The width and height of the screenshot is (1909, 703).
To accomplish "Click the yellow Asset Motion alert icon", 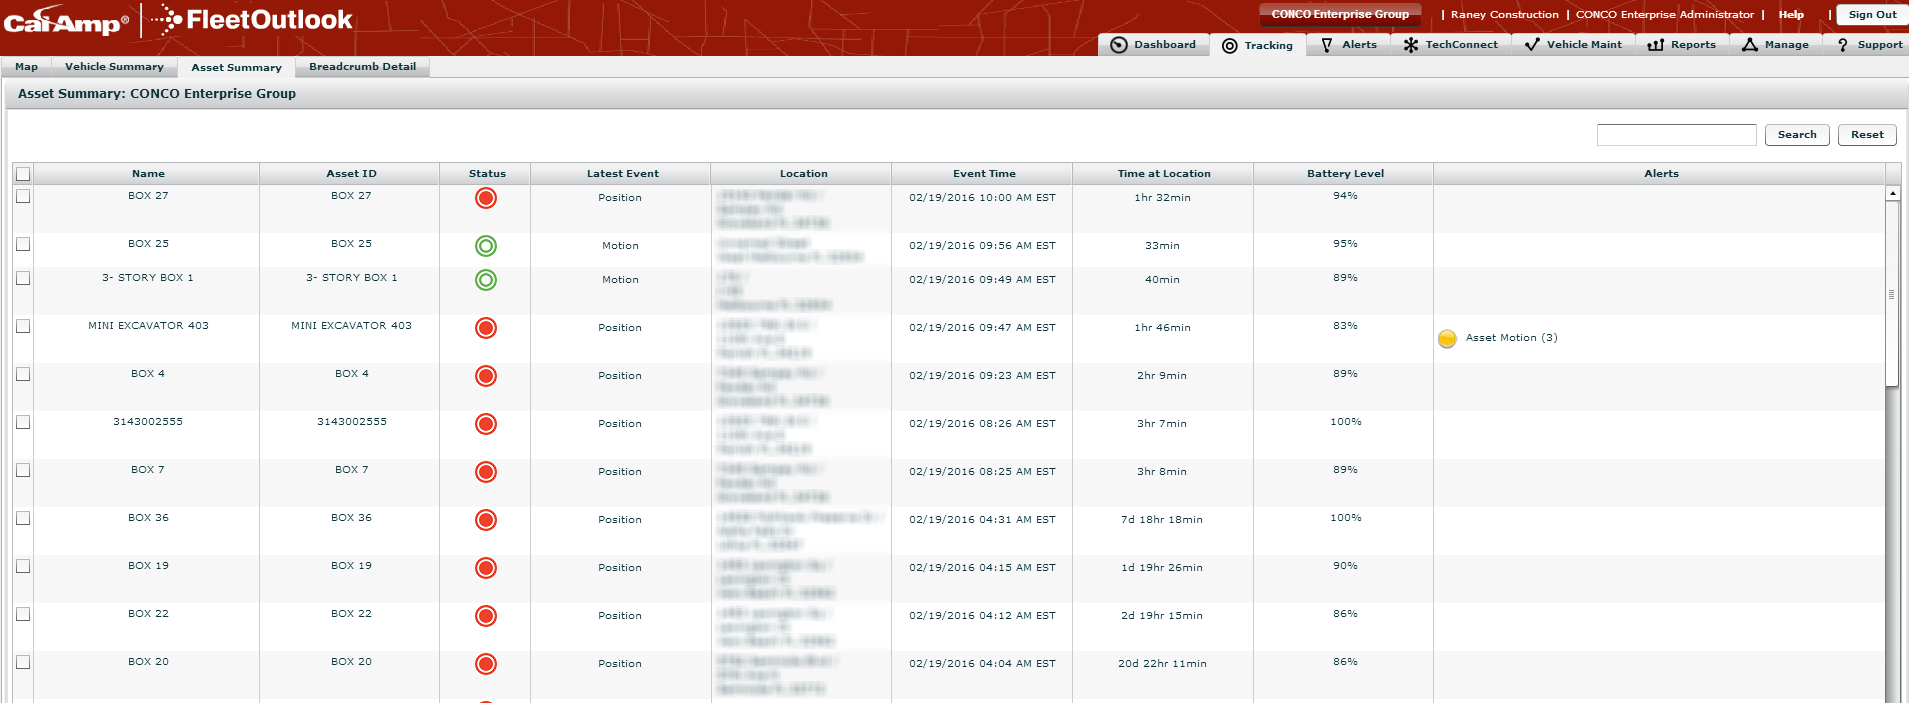I will (x=1447, y=339).
